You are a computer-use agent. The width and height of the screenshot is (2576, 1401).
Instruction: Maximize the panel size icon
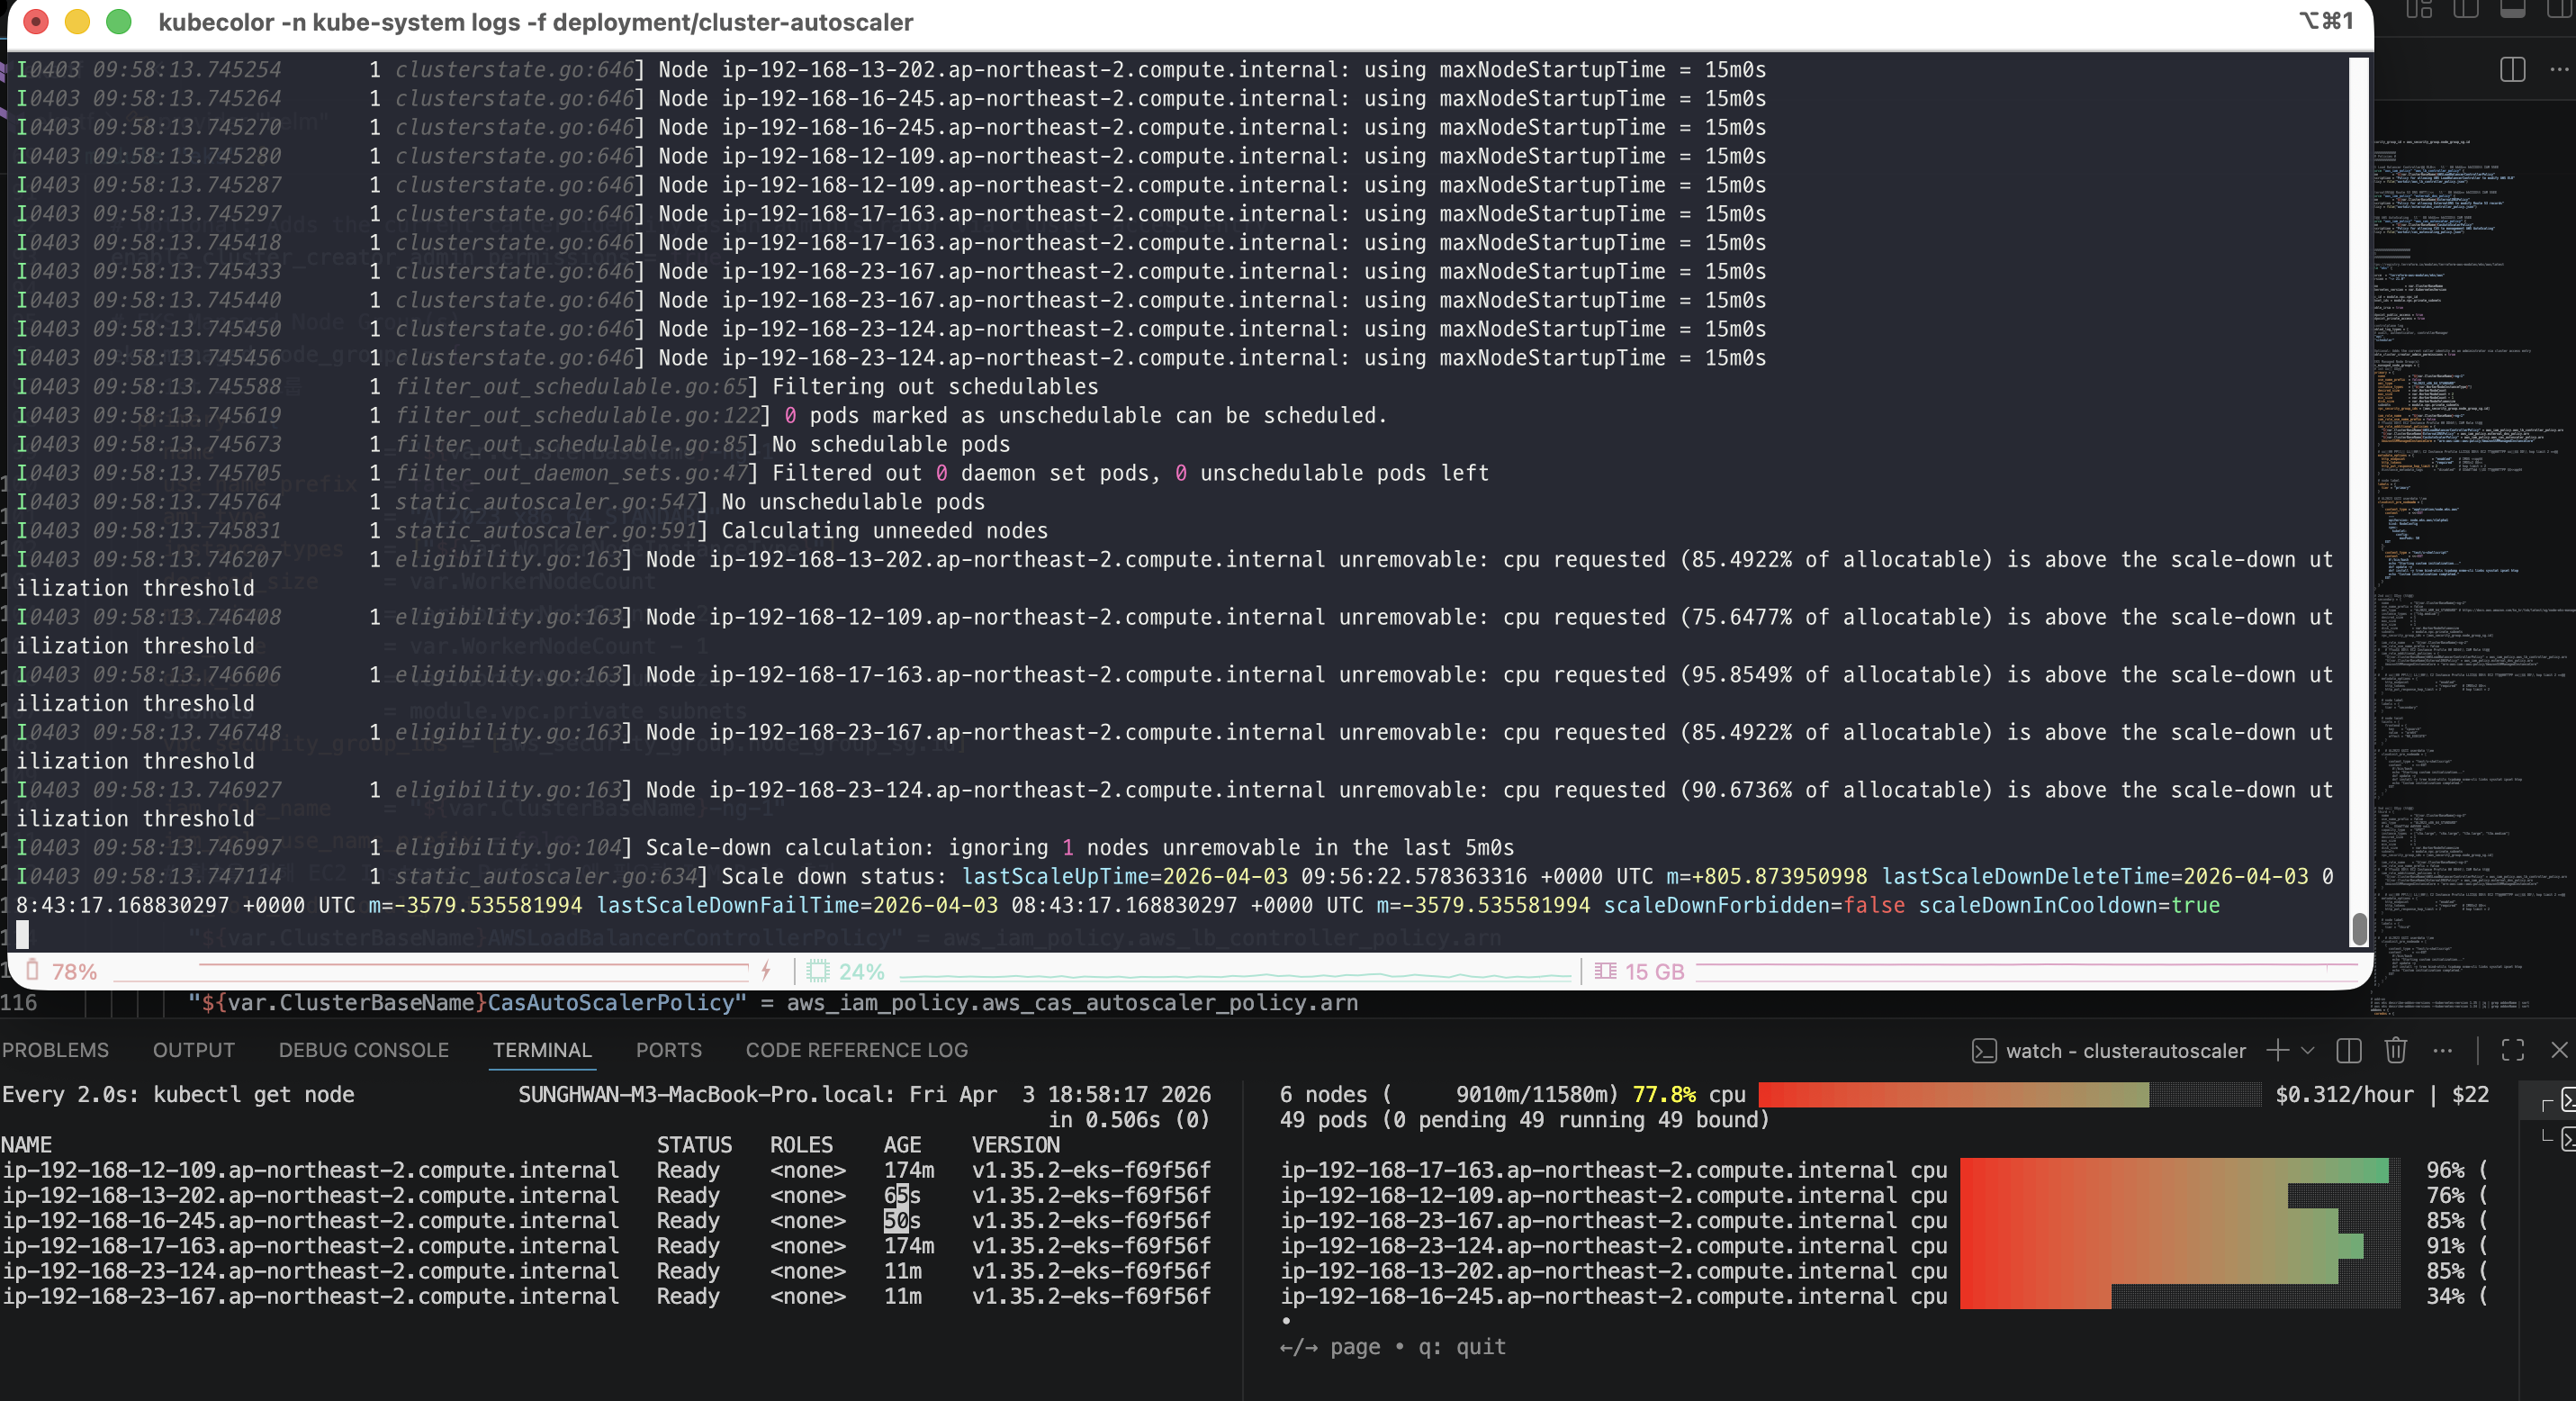click(2512, 1050)
